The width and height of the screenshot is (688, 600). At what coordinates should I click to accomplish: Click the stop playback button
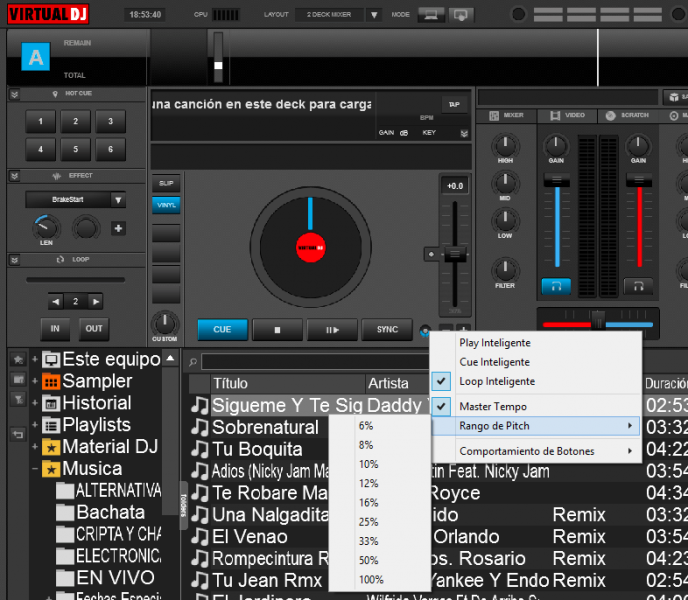click(277, 330)
